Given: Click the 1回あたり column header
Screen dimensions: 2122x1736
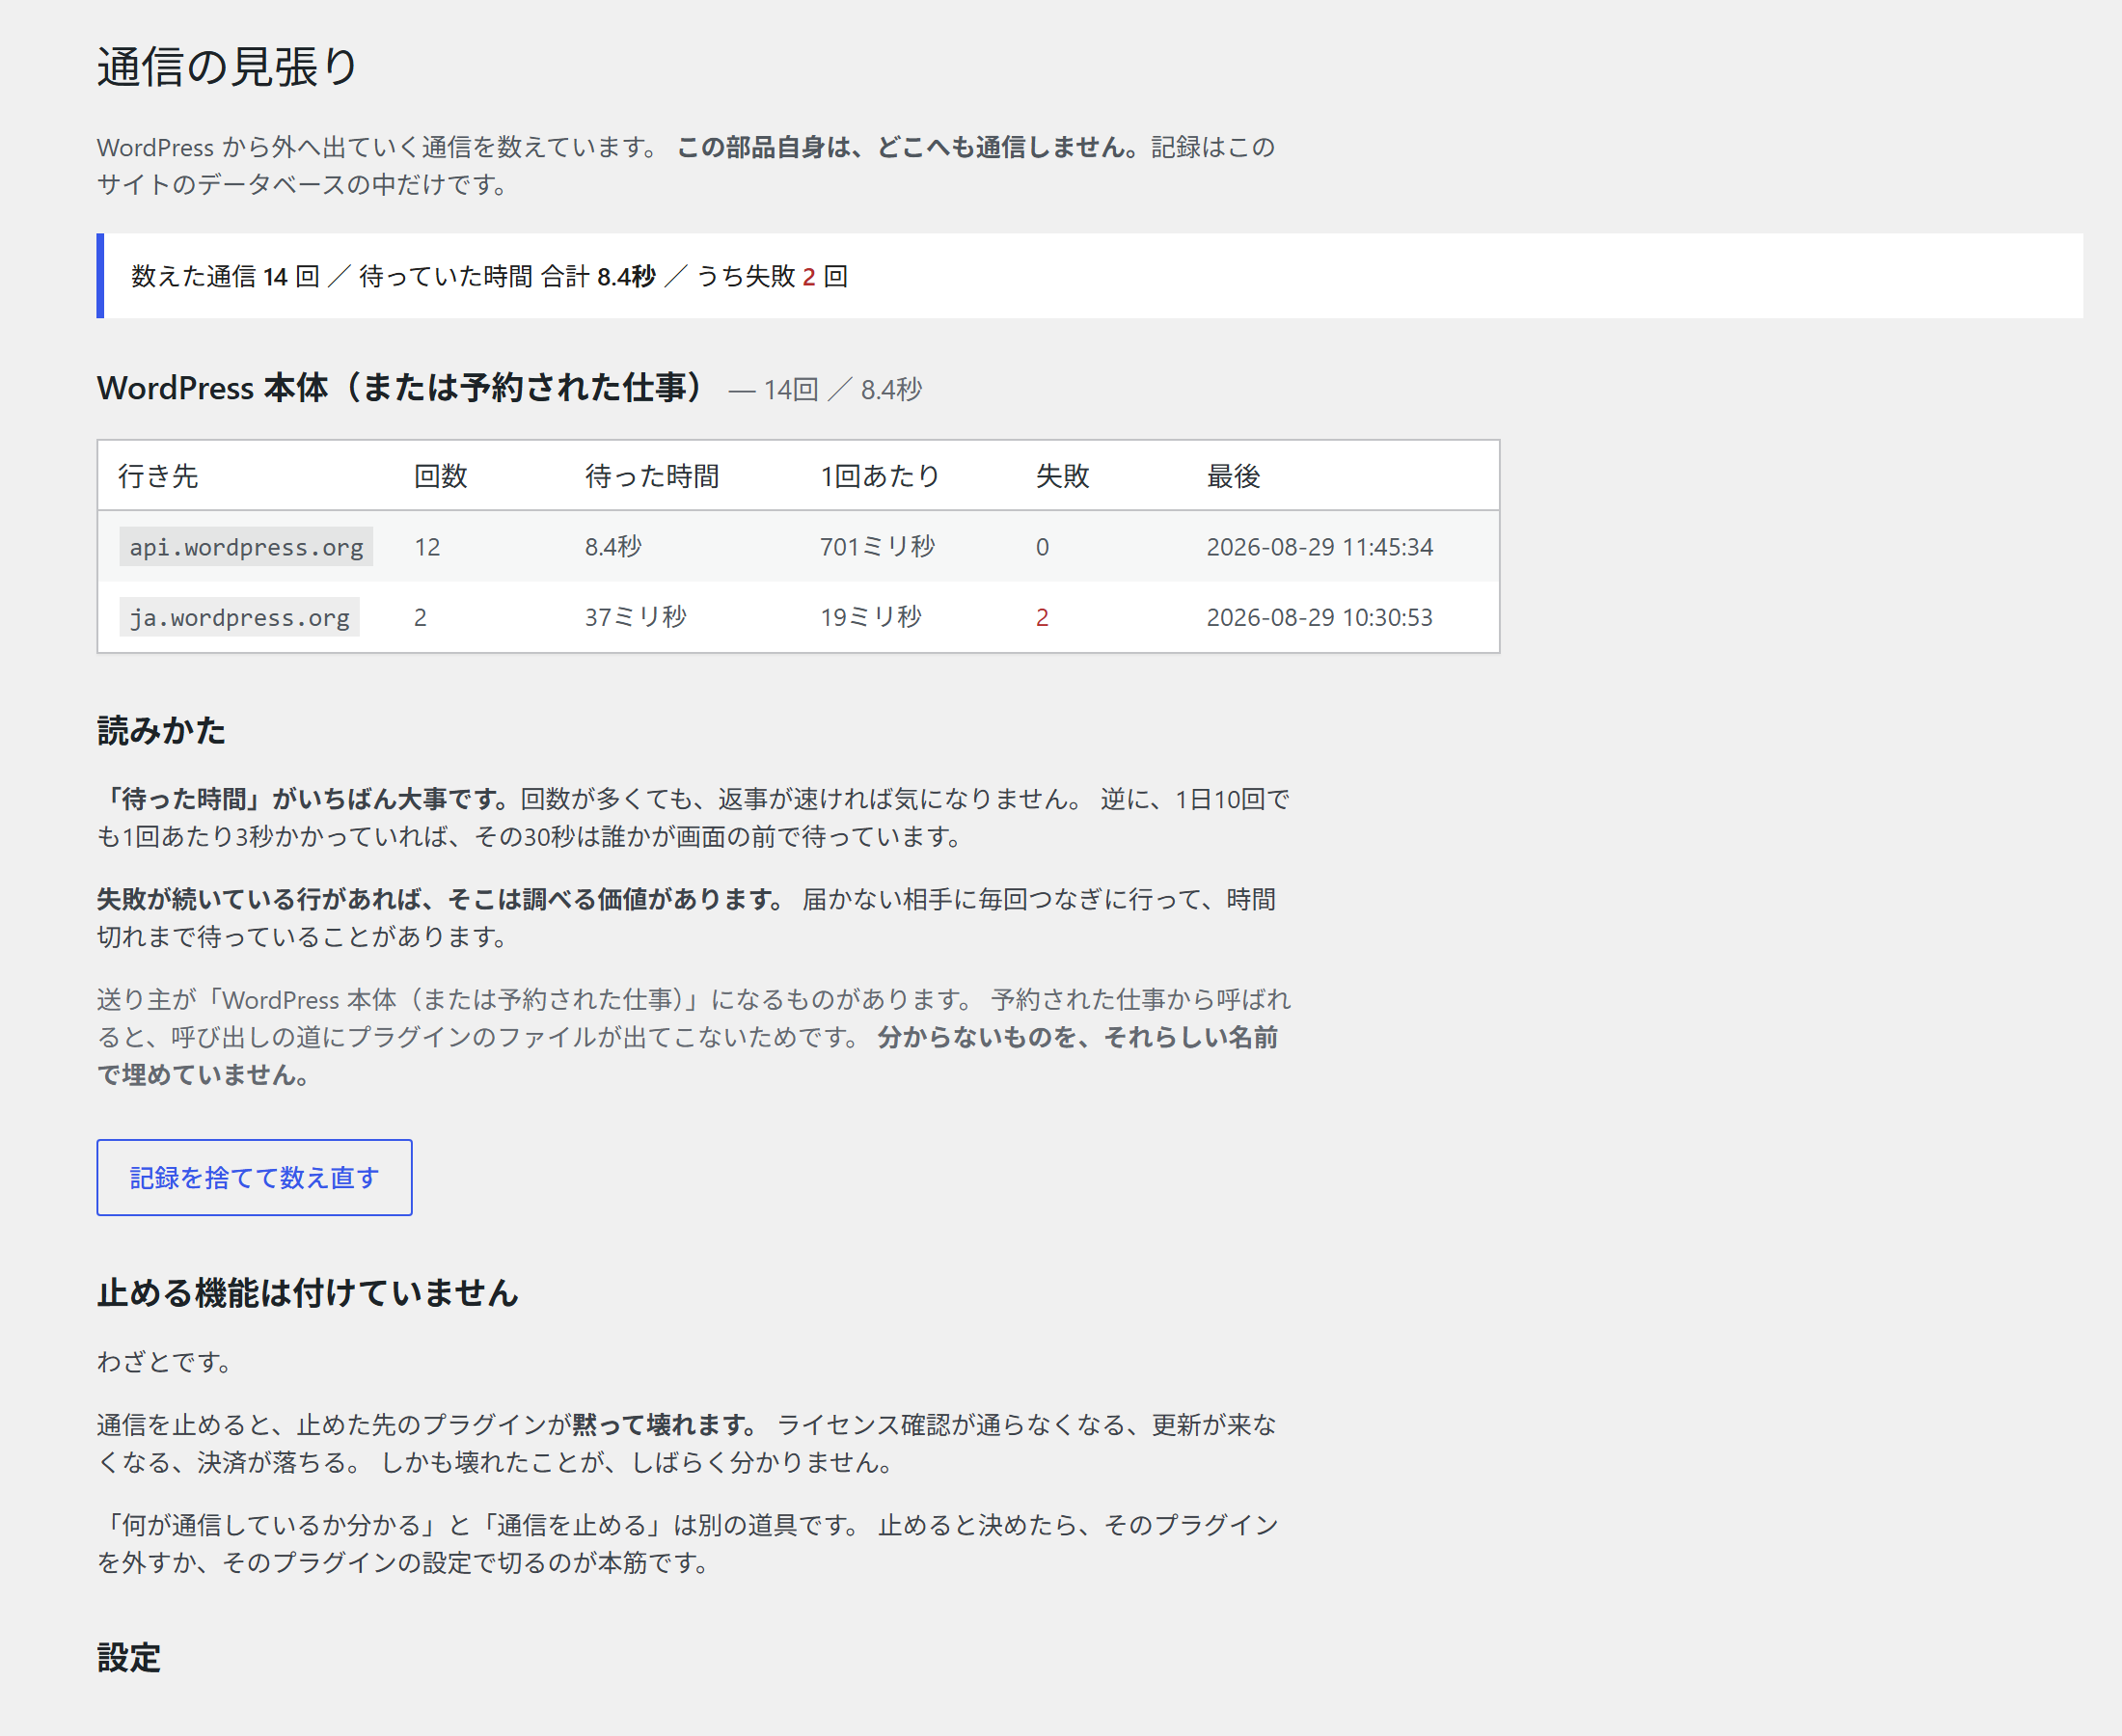Looking at the screenshot, I should click(880, 476).
